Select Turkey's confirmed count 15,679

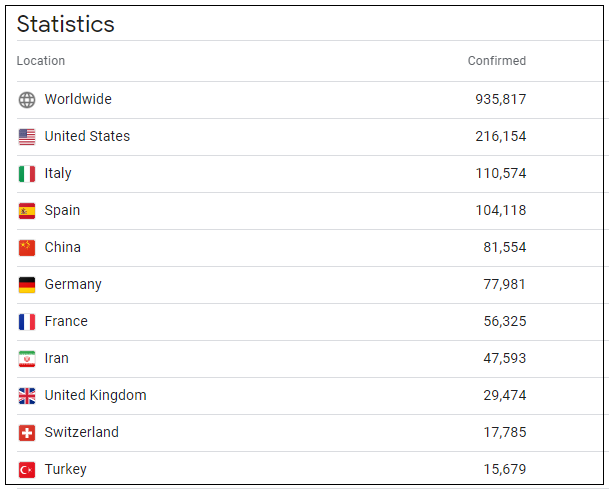(x=504, y=470)
